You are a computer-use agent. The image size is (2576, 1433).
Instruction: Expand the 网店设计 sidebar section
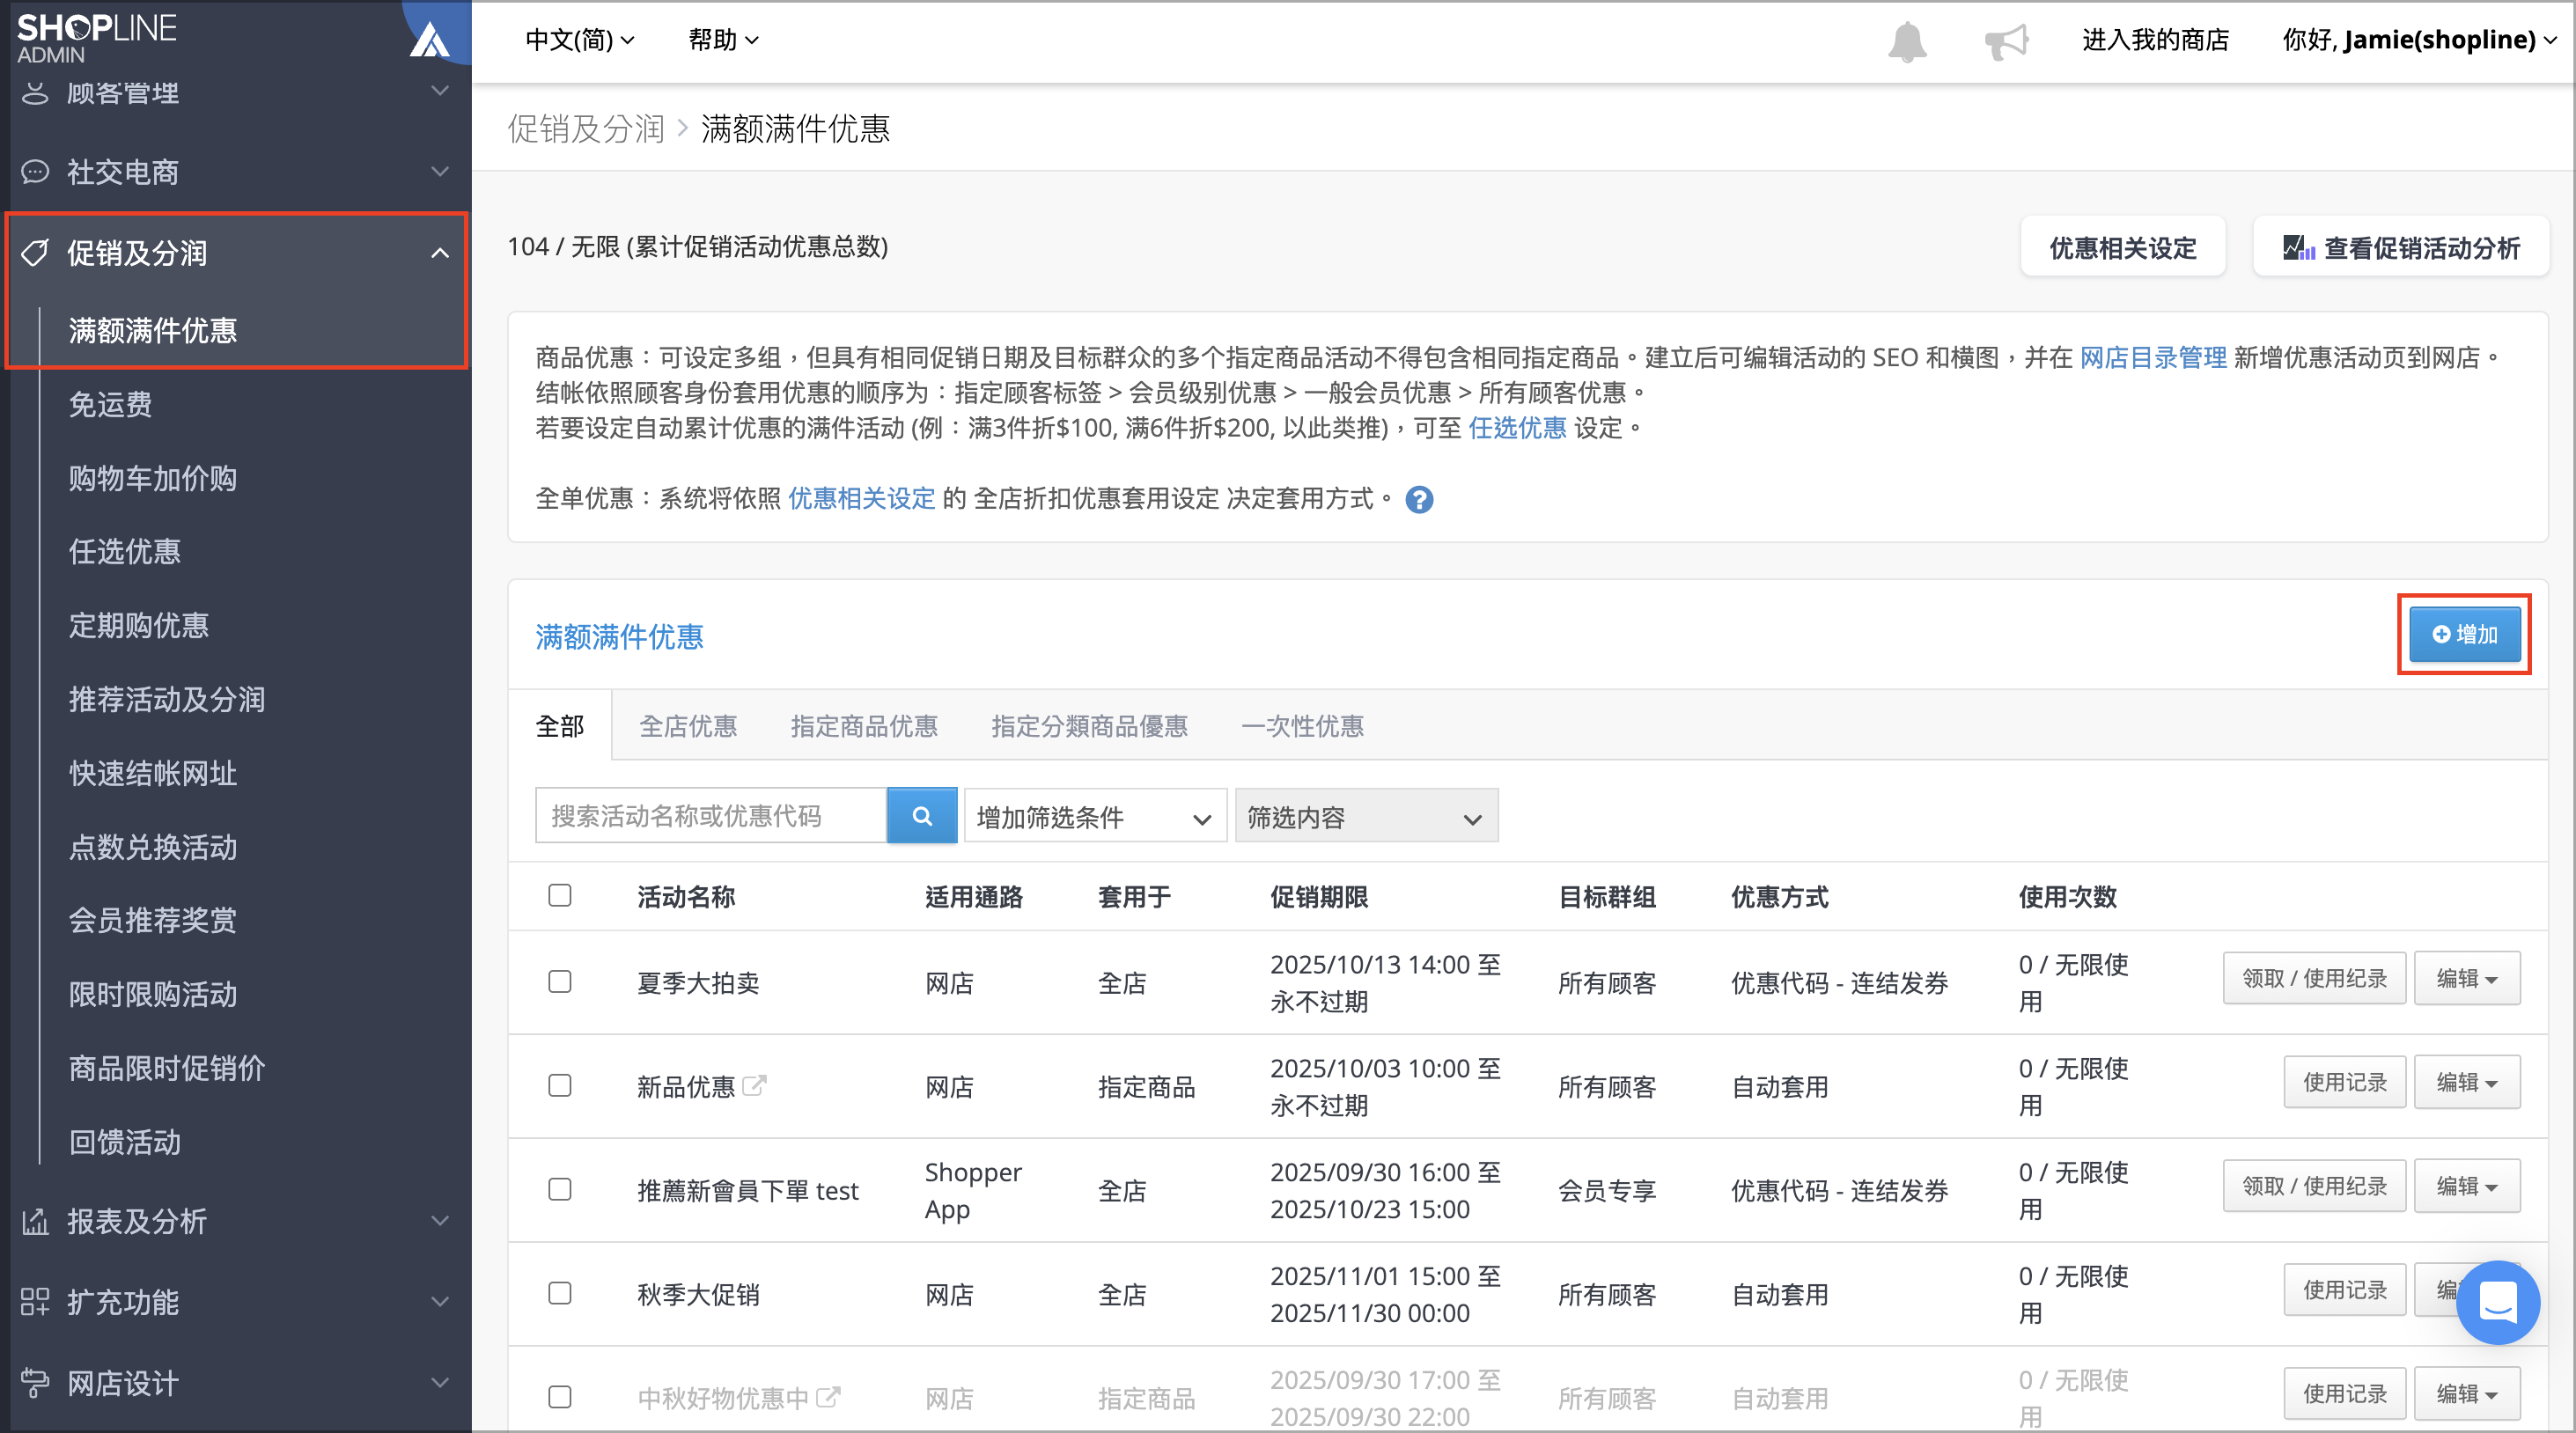pyautogui.click(x=439, y=1383)
